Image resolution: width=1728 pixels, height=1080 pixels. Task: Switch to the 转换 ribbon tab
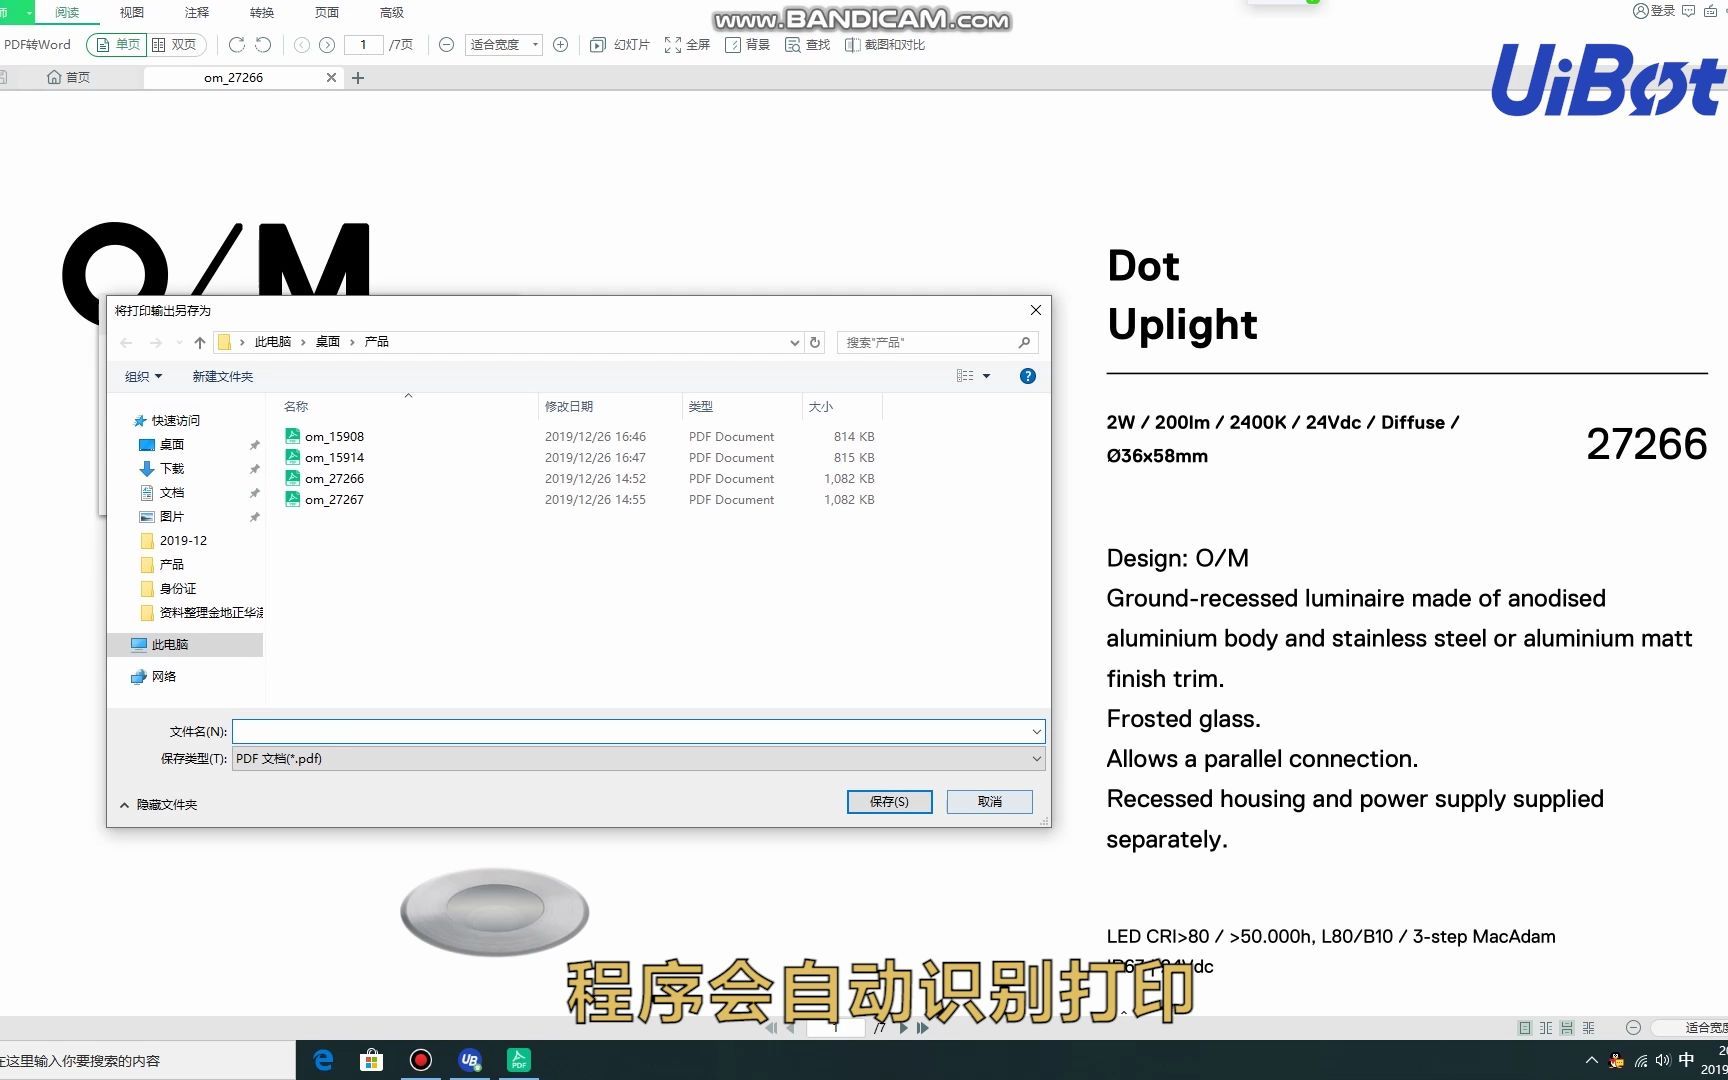pos(261,12)
